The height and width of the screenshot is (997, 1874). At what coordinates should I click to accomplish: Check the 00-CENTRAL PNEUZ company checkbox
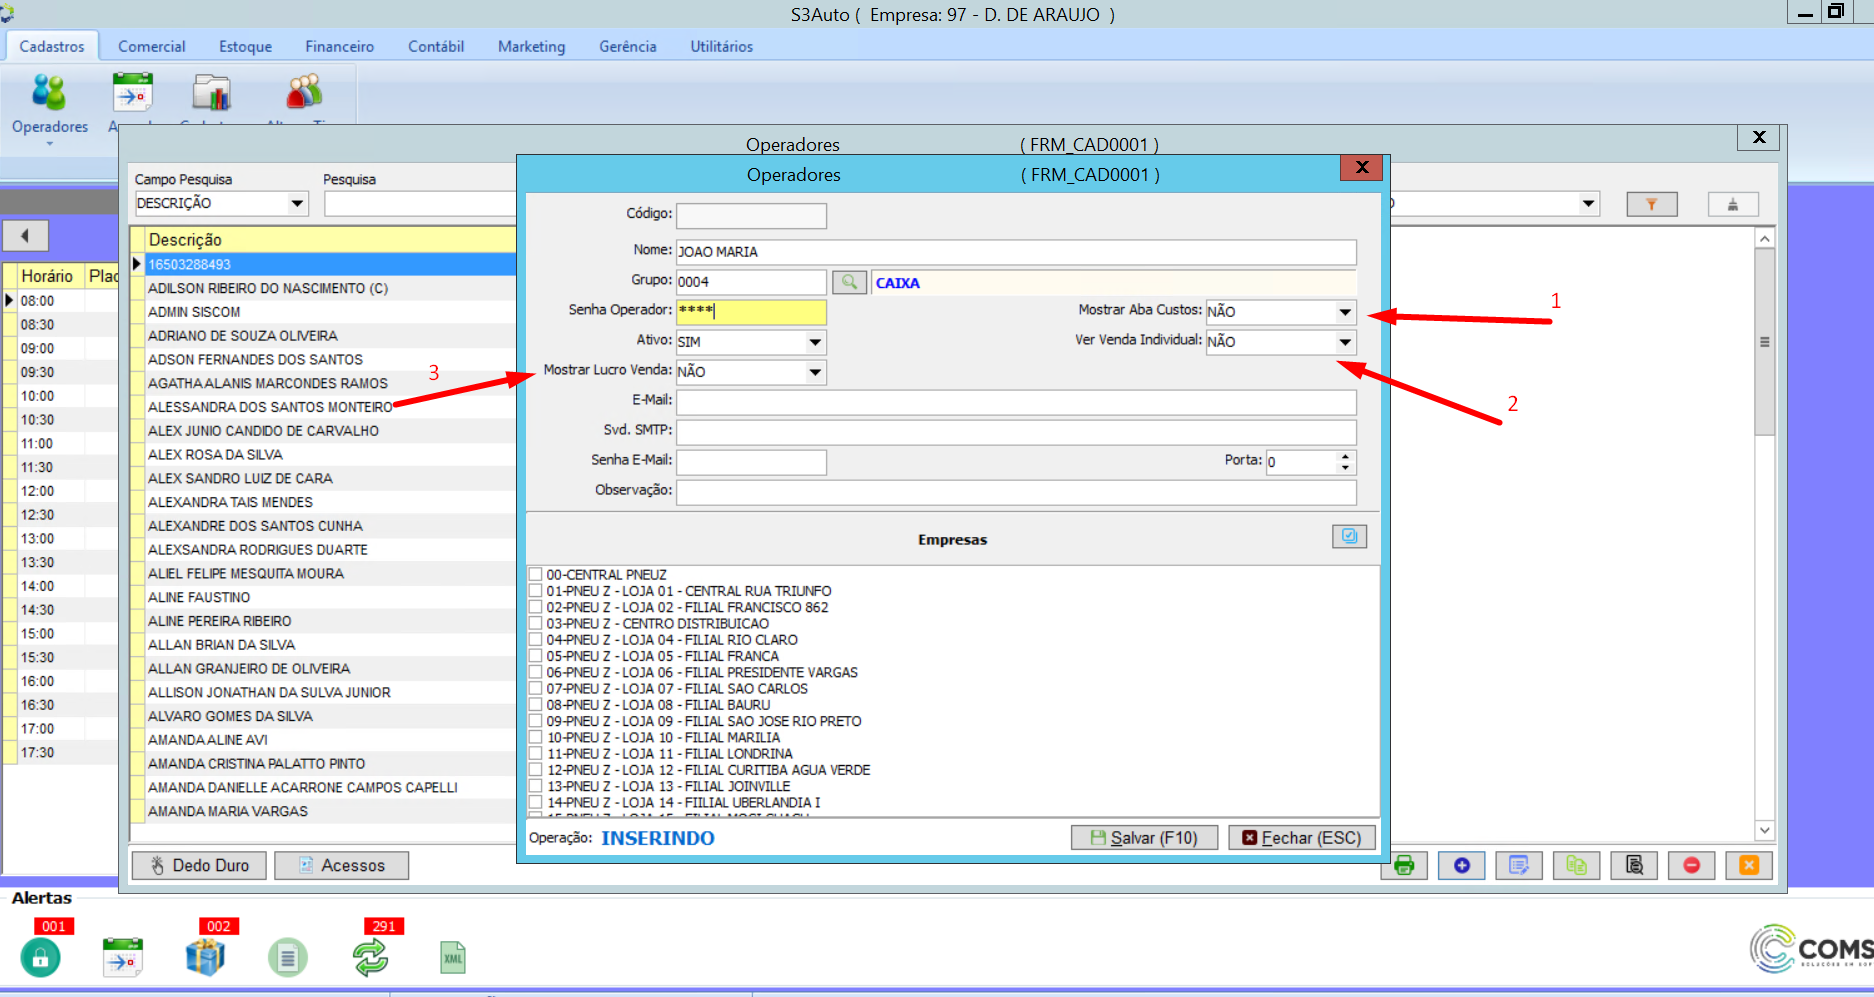[x=536, y=574]
